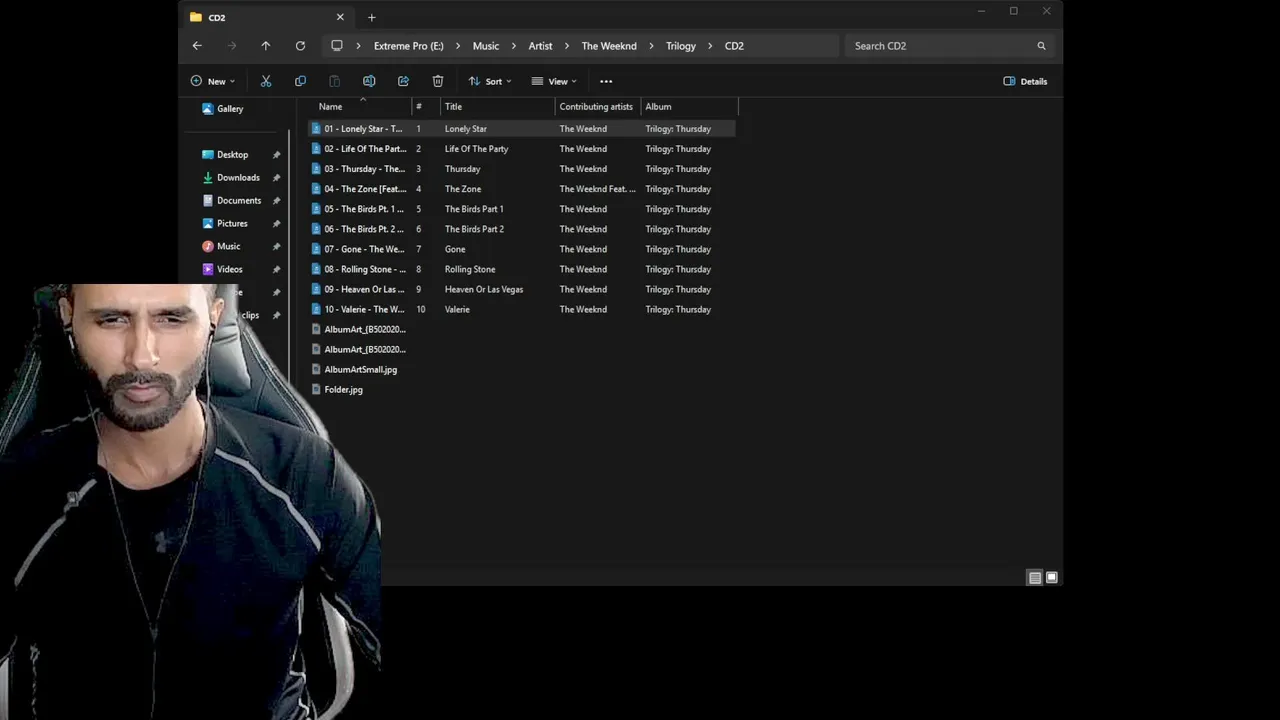
Task: Click the Delete trash icon
Action: tap(438, 81)
